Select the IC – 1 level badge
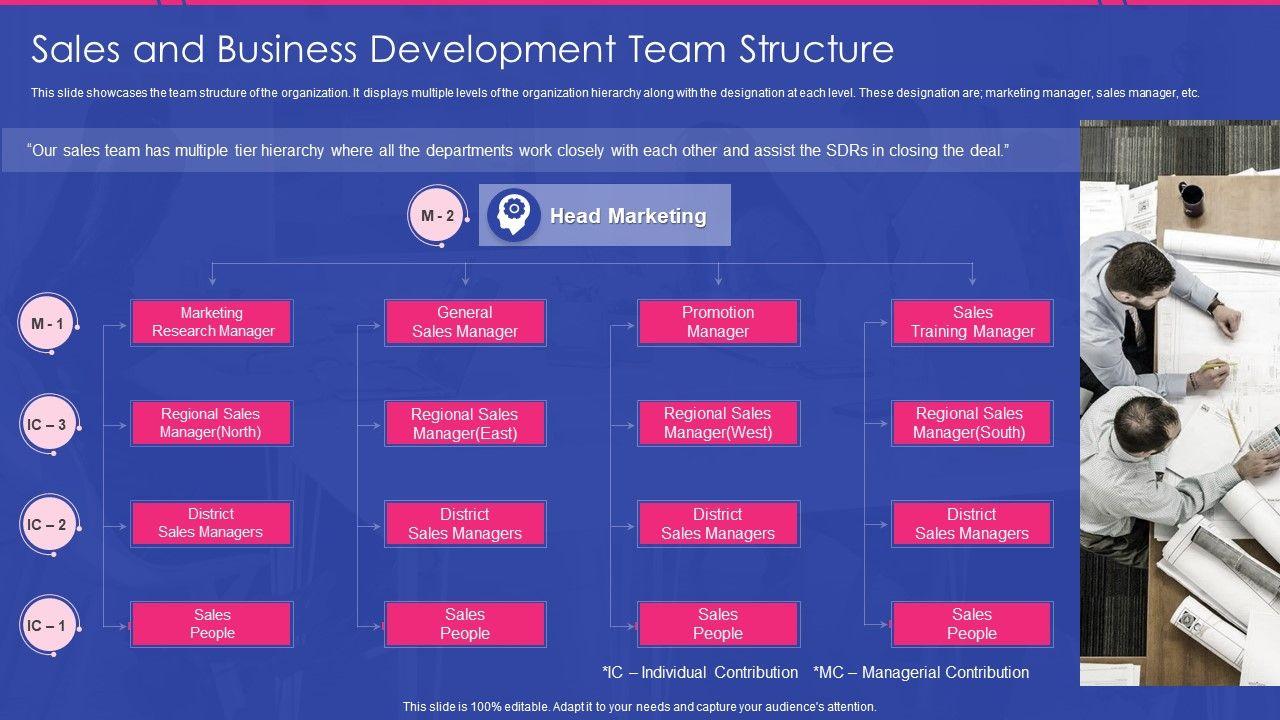This screenshot has width=1280, height=720. (47, 626)
